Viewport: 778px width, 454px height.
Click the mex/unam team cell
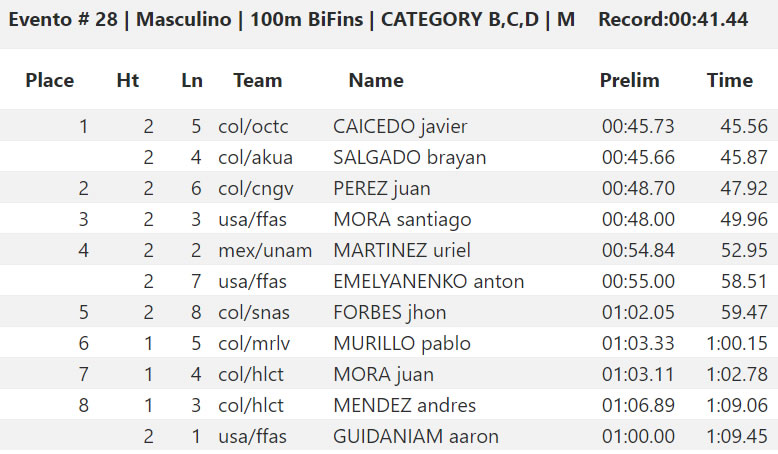point(265,251)
